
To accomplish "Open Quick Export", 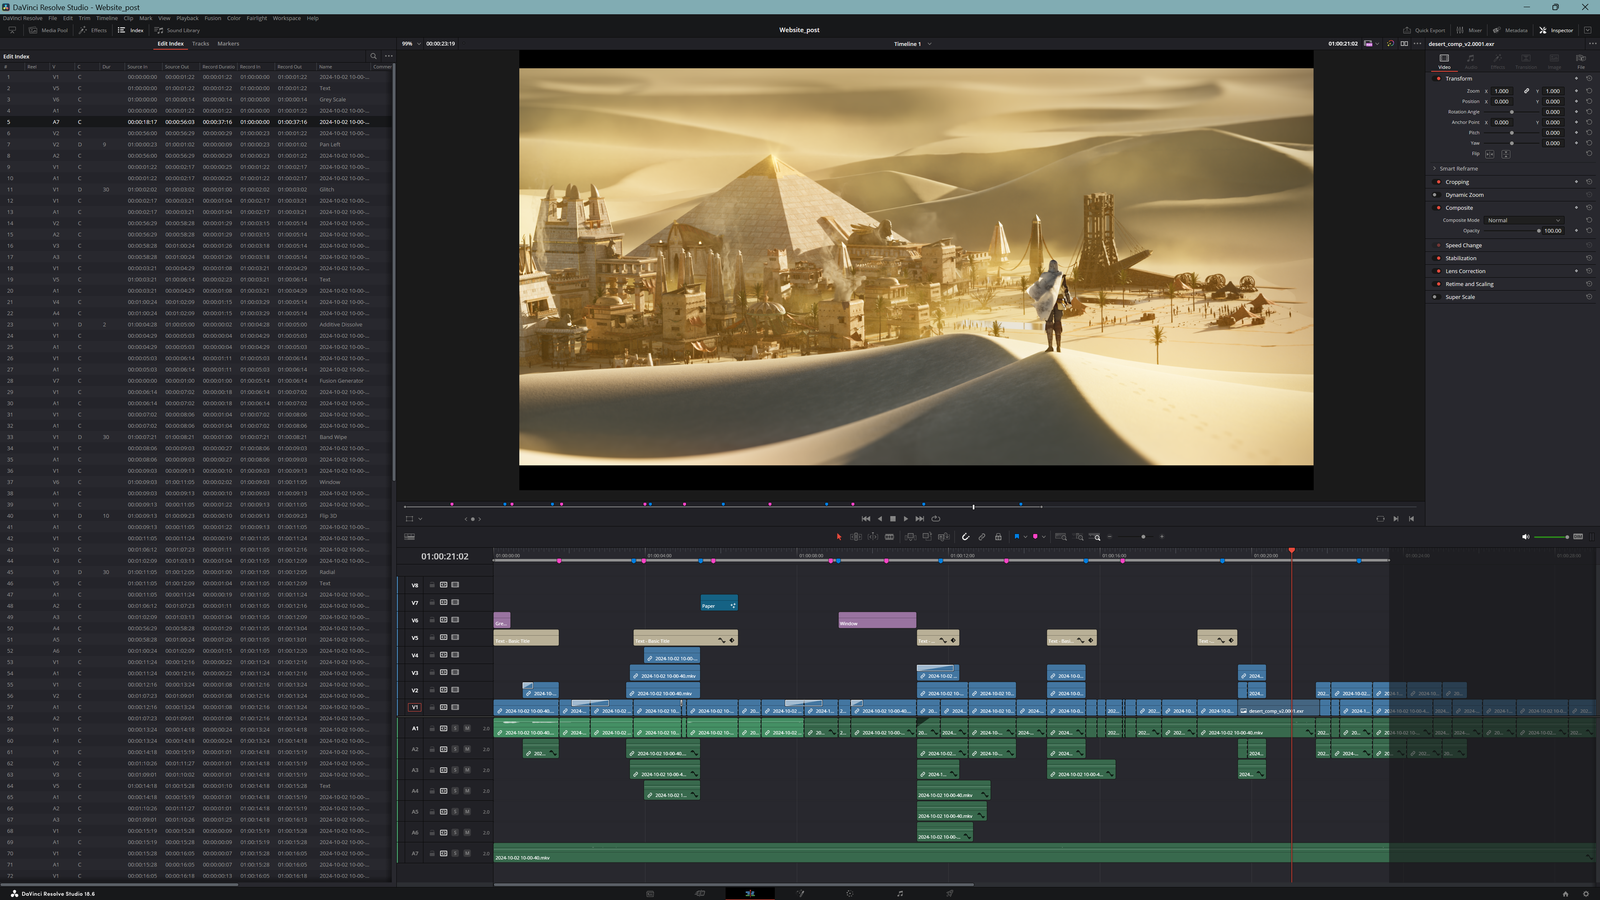I will [1424, 30].
